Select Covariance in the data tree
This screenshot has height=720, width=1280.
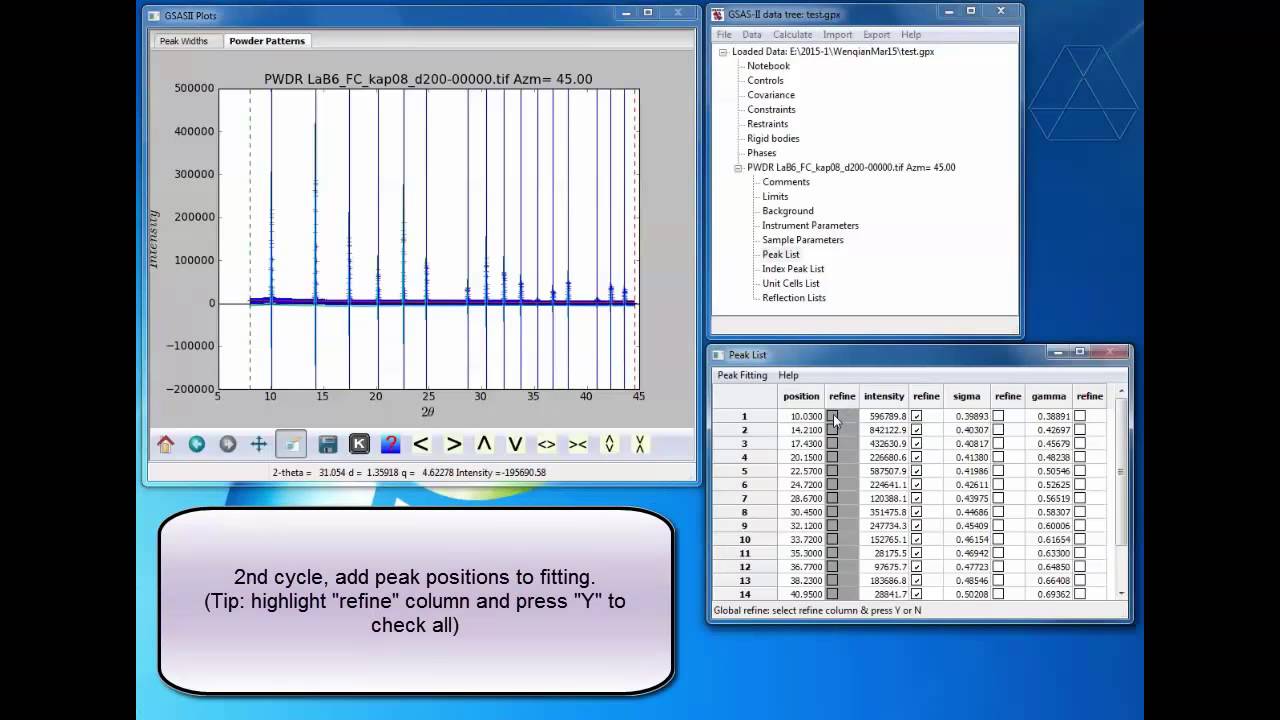pyautogui.click(x=771, y=95)
